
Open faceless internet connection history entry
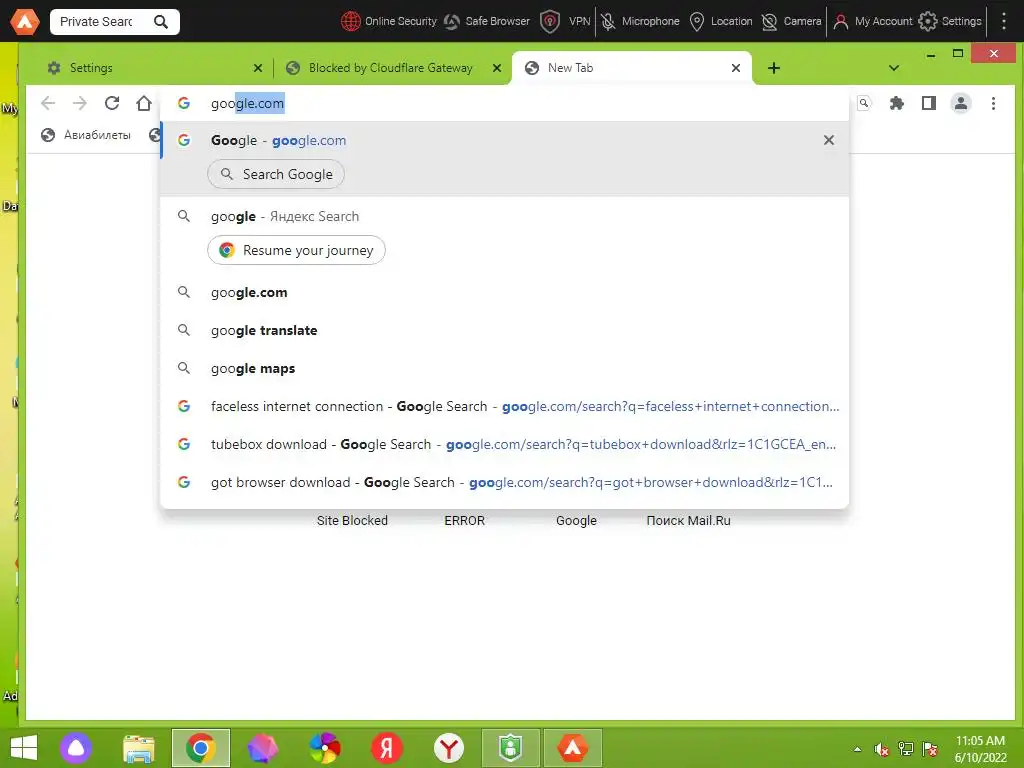tap(504, 406)
